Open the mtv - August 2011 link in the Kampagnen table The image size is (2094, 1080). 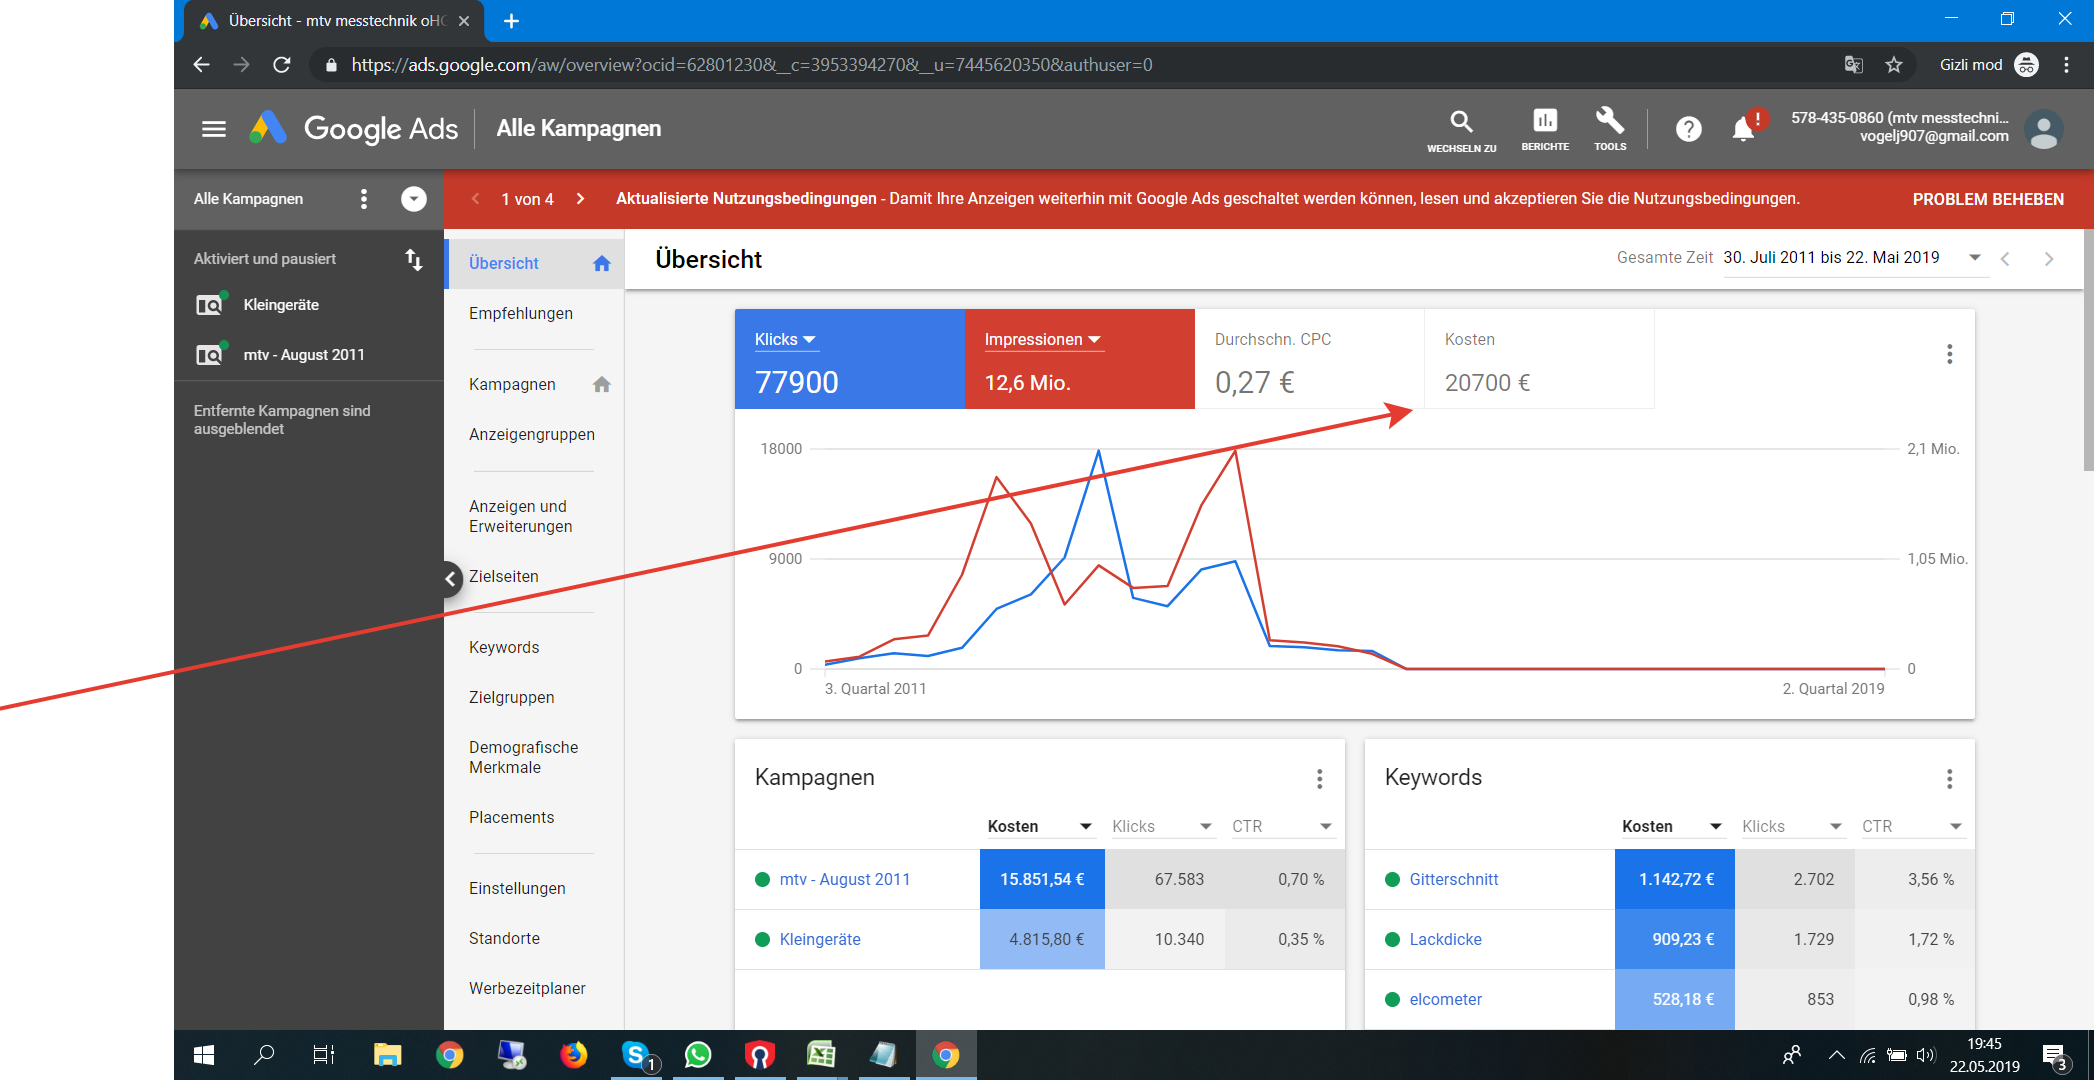pyautogui.click(x=845, y=880)
